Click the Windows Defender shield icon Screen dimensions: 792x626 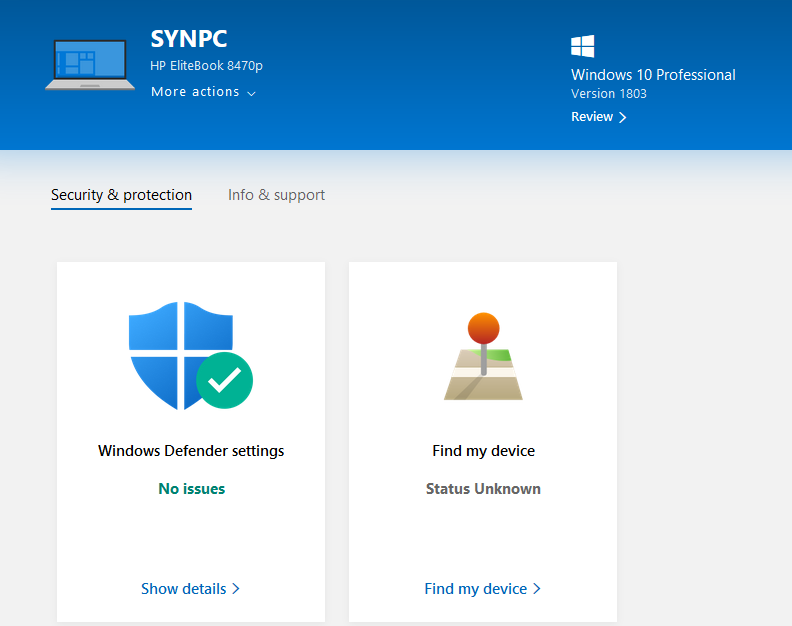pos(190,356)
